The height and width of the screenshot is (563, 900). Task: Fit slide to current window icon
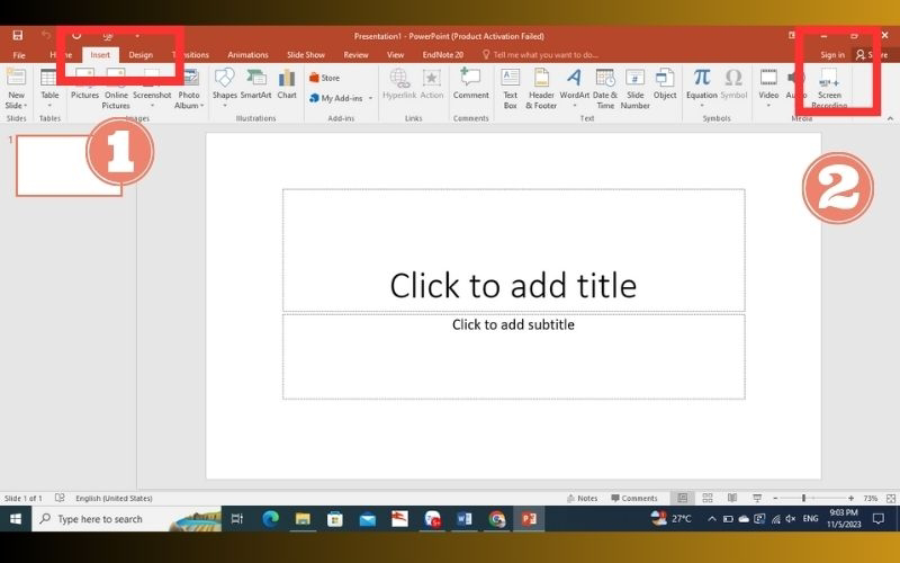click(x=891, y=498)
